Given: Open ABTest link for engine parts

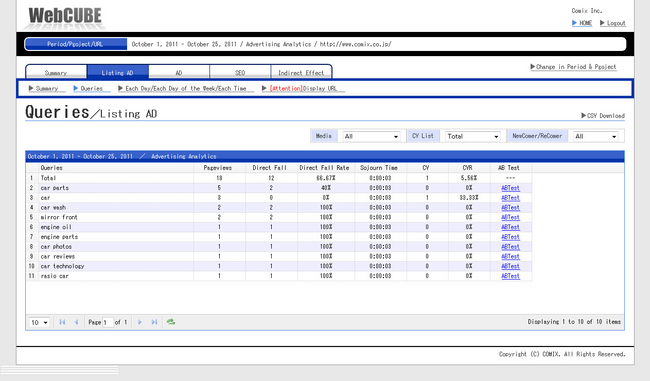Looking at the screenshot, I should point(510,237).
